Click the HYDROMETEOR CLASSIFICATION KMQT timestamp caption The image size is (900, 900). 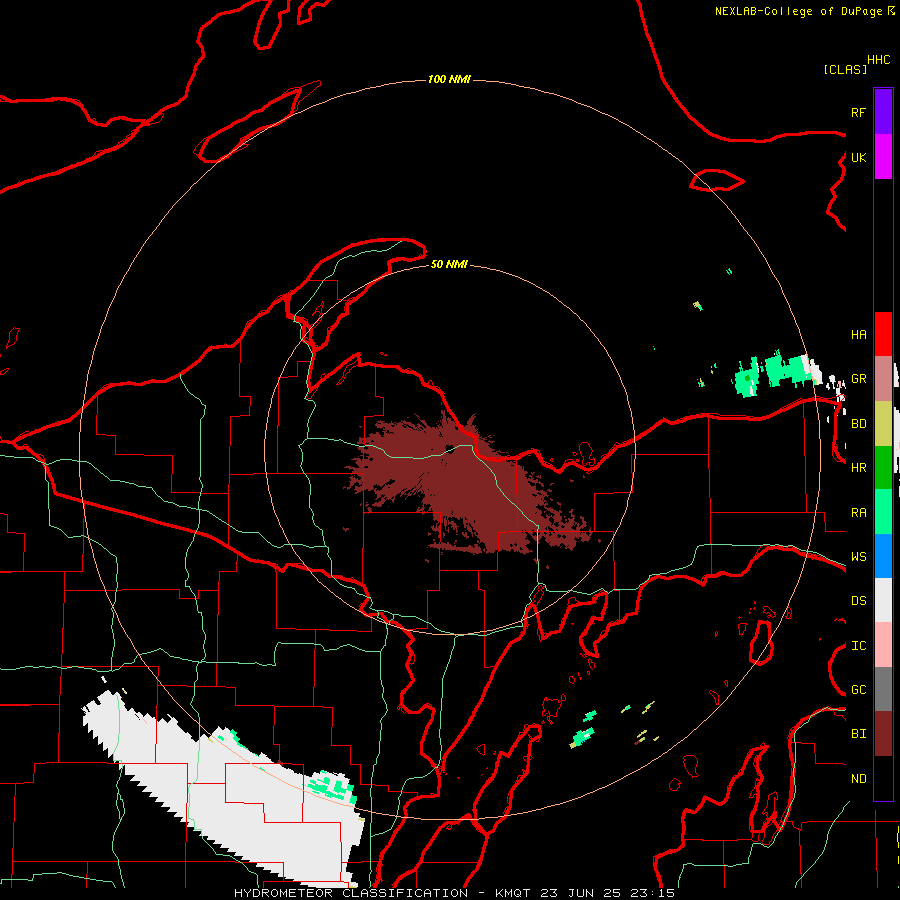454,893
